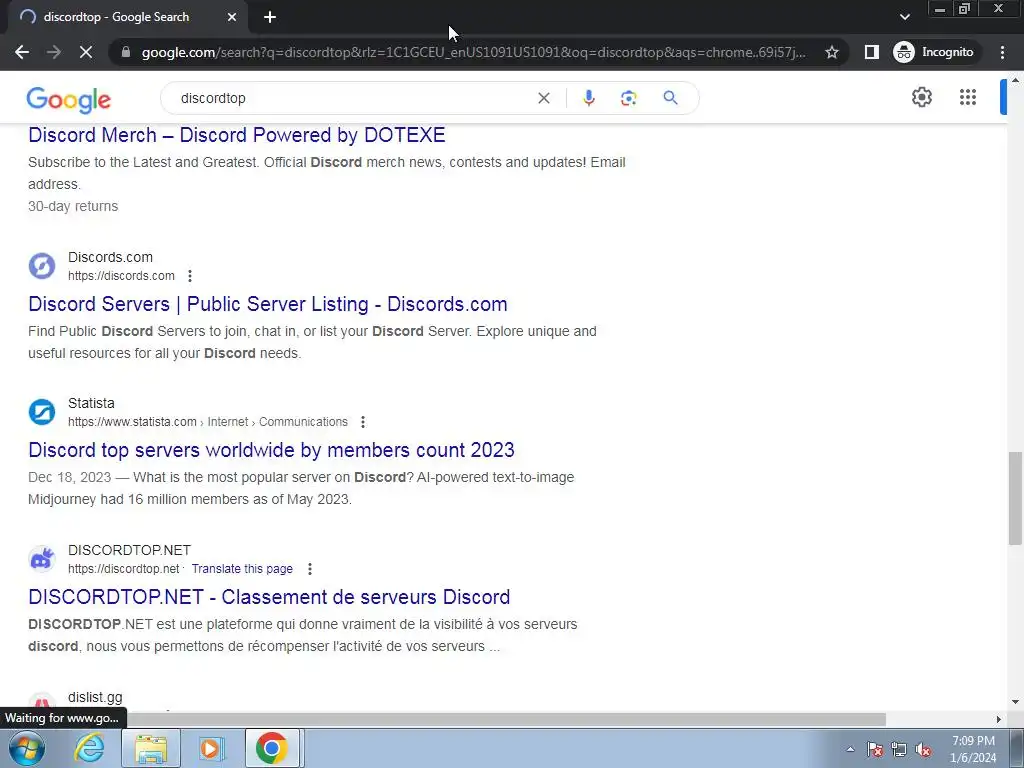
Task: Show hidden system tray icons
Action: (850, 750)
